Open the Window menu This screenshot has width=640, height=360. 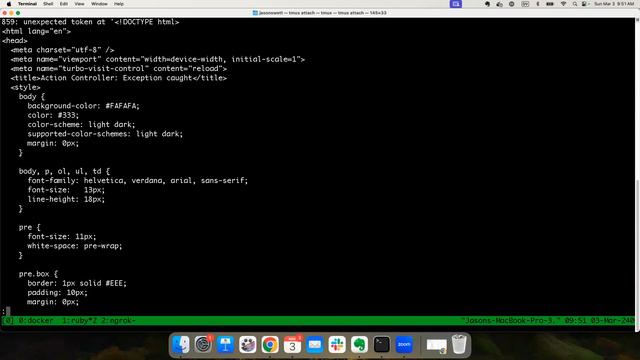(x=99, y=4)
